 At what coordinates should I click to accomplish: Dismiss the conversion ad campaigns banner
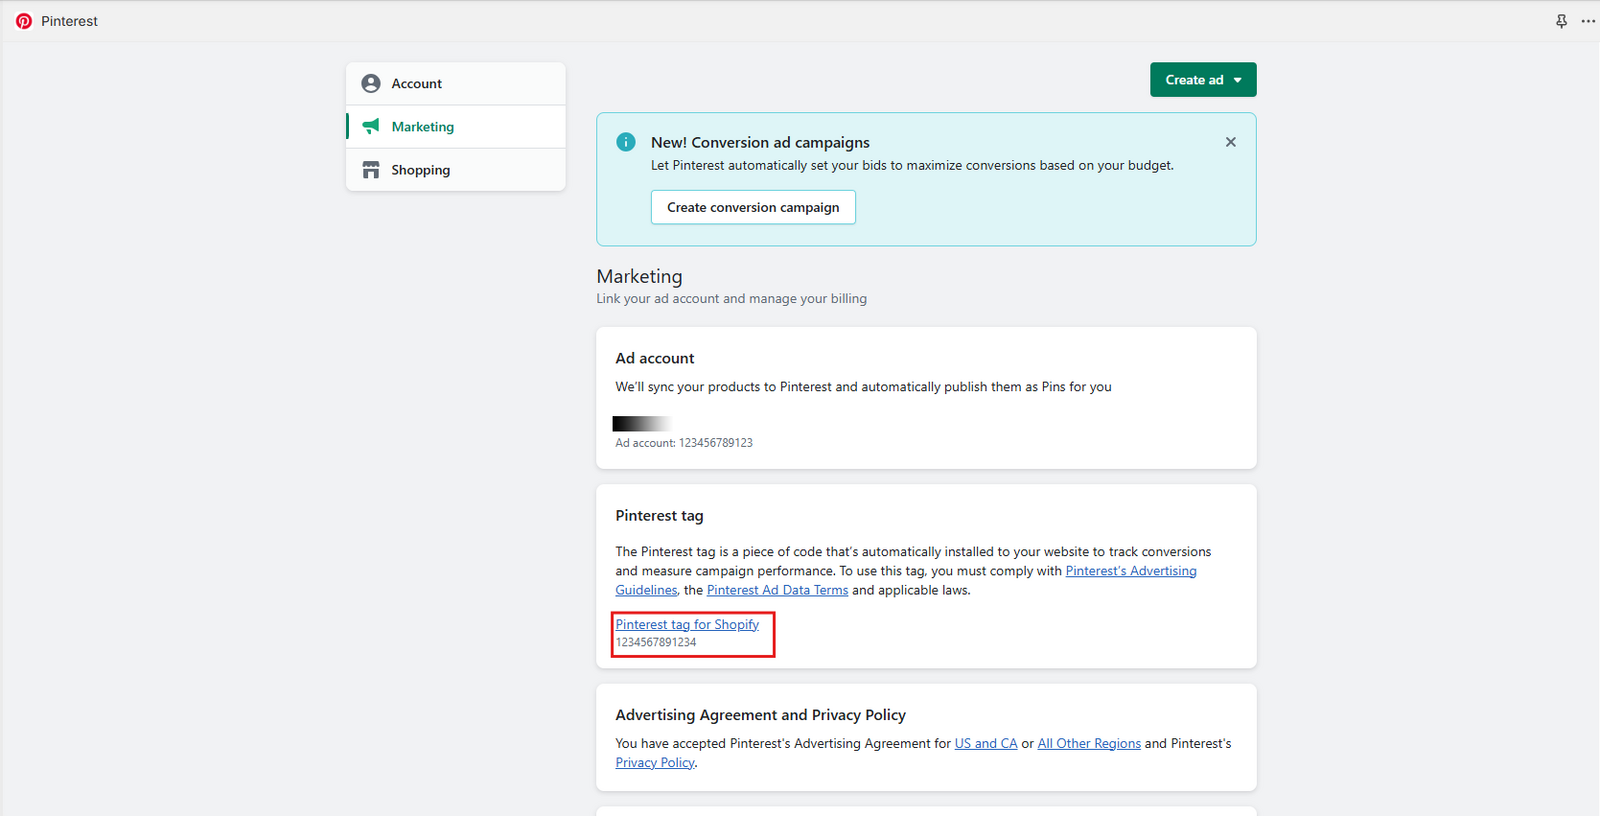[x=1230, y=142]
